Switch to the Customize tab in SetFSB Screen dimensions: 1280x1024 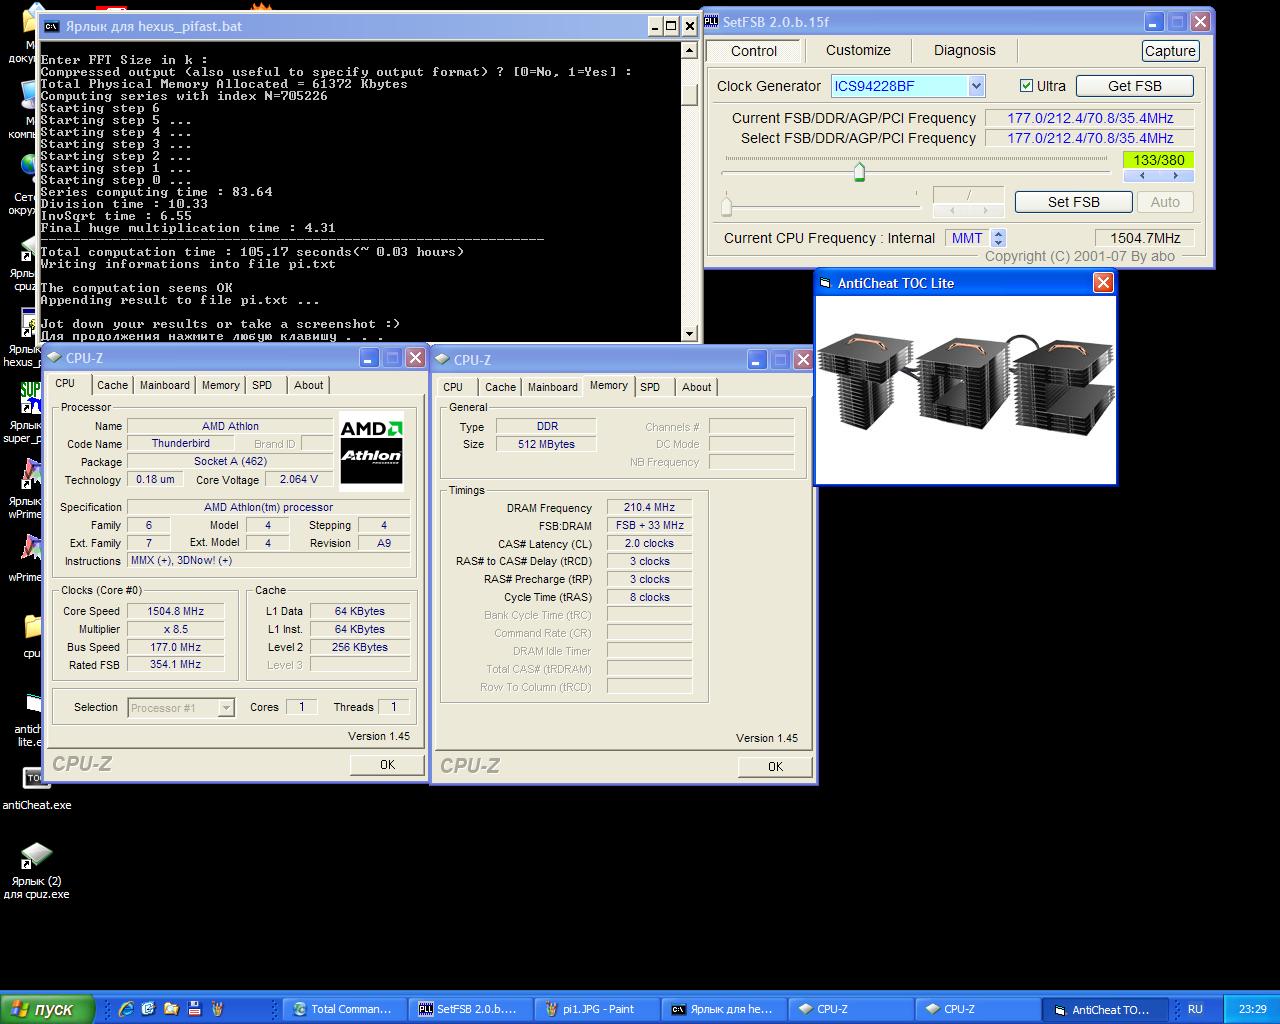(x=858, y=50)
